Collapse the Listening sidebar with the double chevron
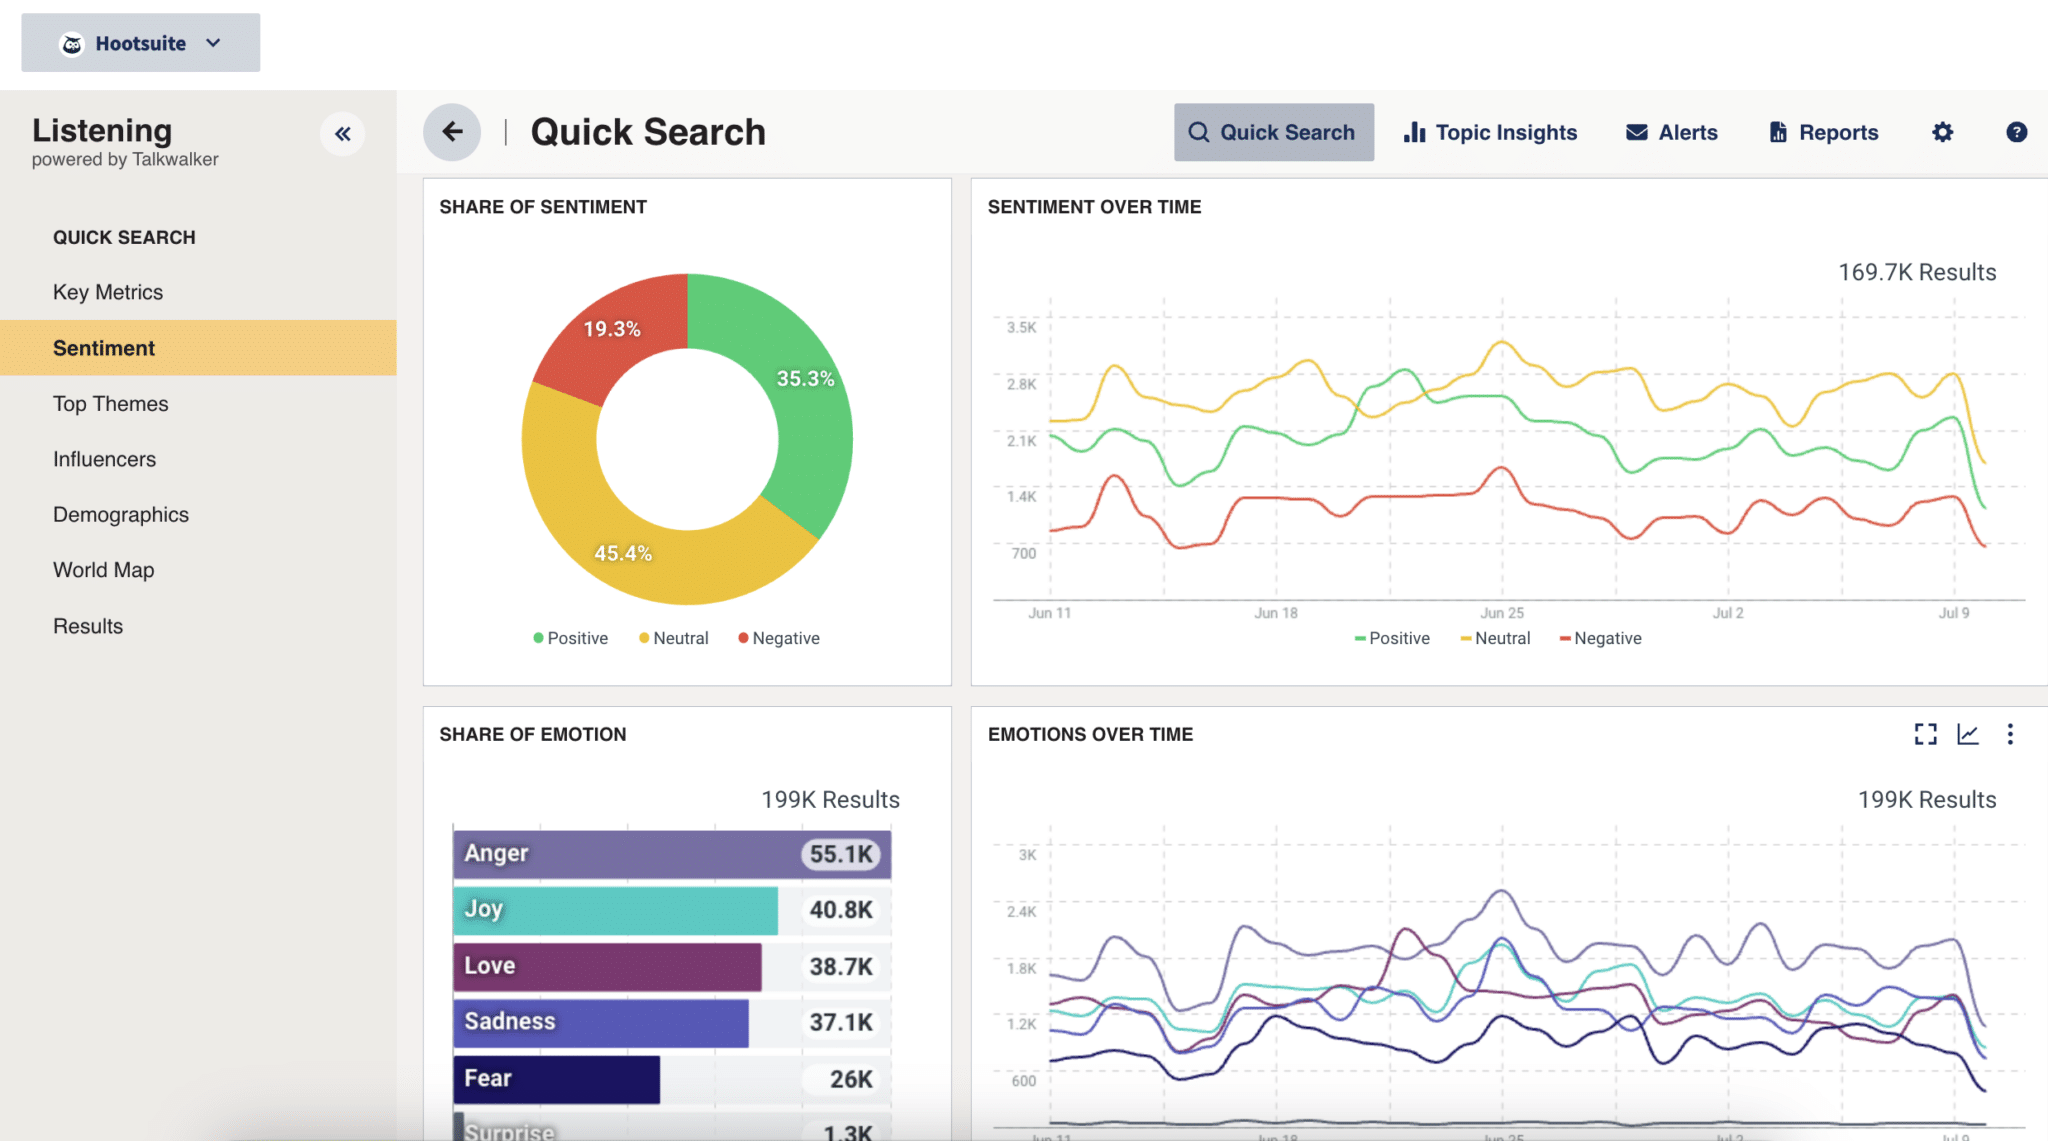This screenshot has width=2048, height=1141. pos(343,132)
